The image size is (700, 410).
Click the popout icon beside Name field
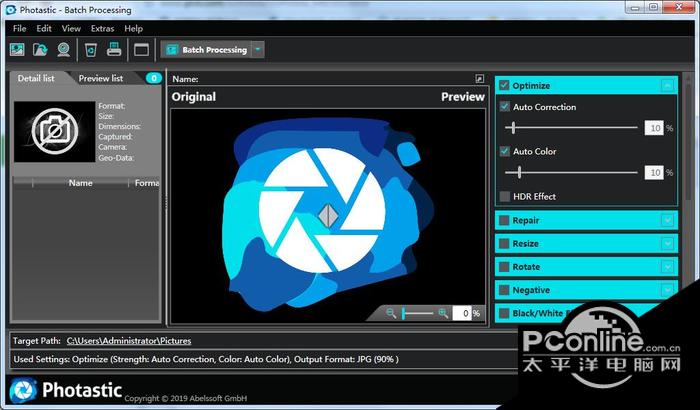(x=479, y=79)
